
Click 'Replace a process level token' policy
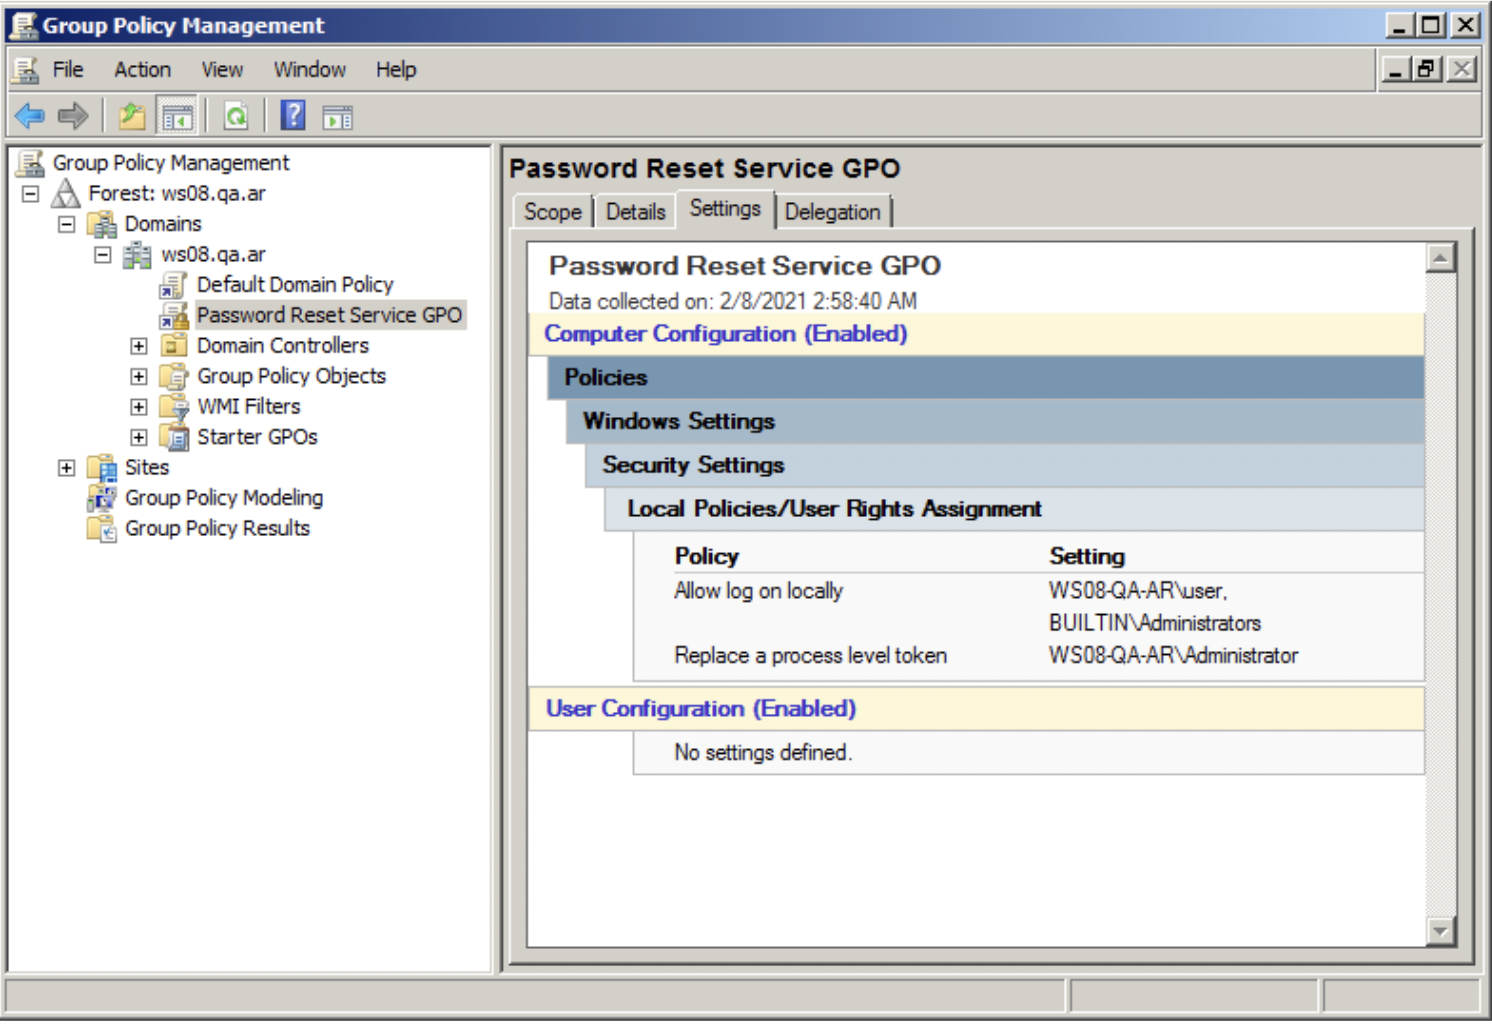coord(810,656)
